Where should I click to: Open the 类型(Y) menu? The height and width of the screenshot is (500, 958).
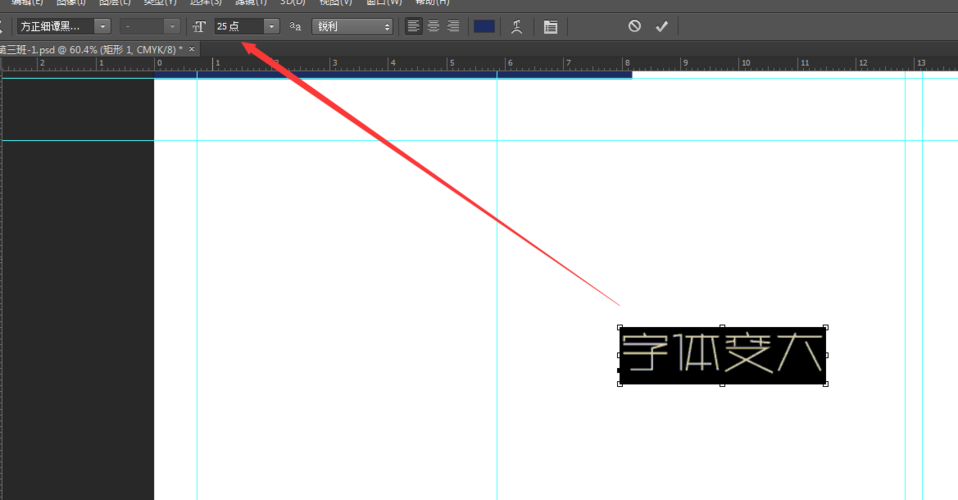(160, 2)
